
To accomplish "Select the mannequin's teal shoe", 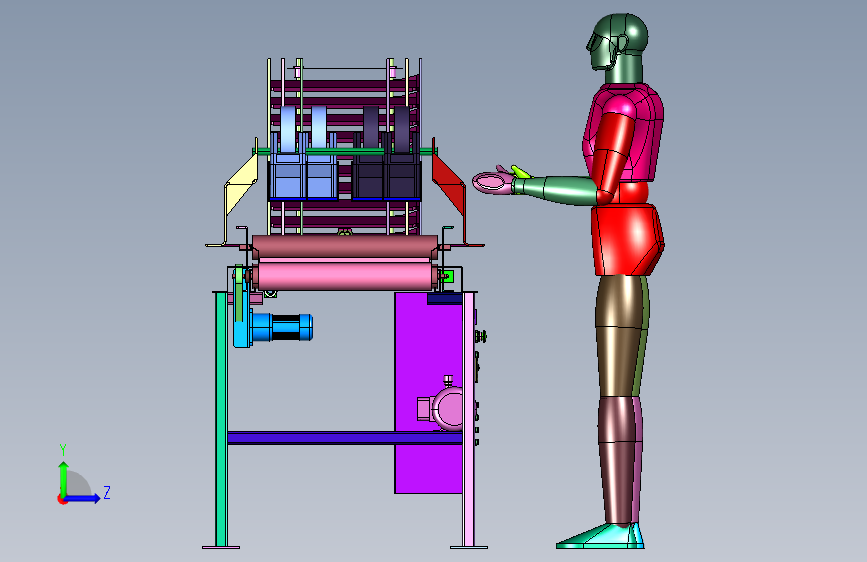I will [x=602, y=537].
